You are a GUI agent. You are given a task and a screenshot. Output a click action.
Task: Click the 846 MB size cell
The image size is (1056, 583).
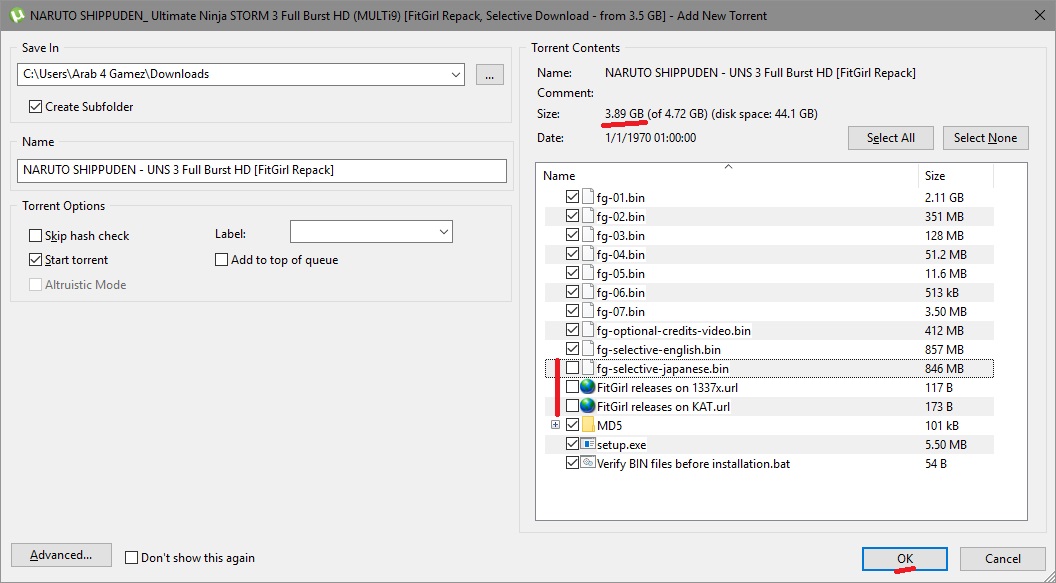coord(944,368)
